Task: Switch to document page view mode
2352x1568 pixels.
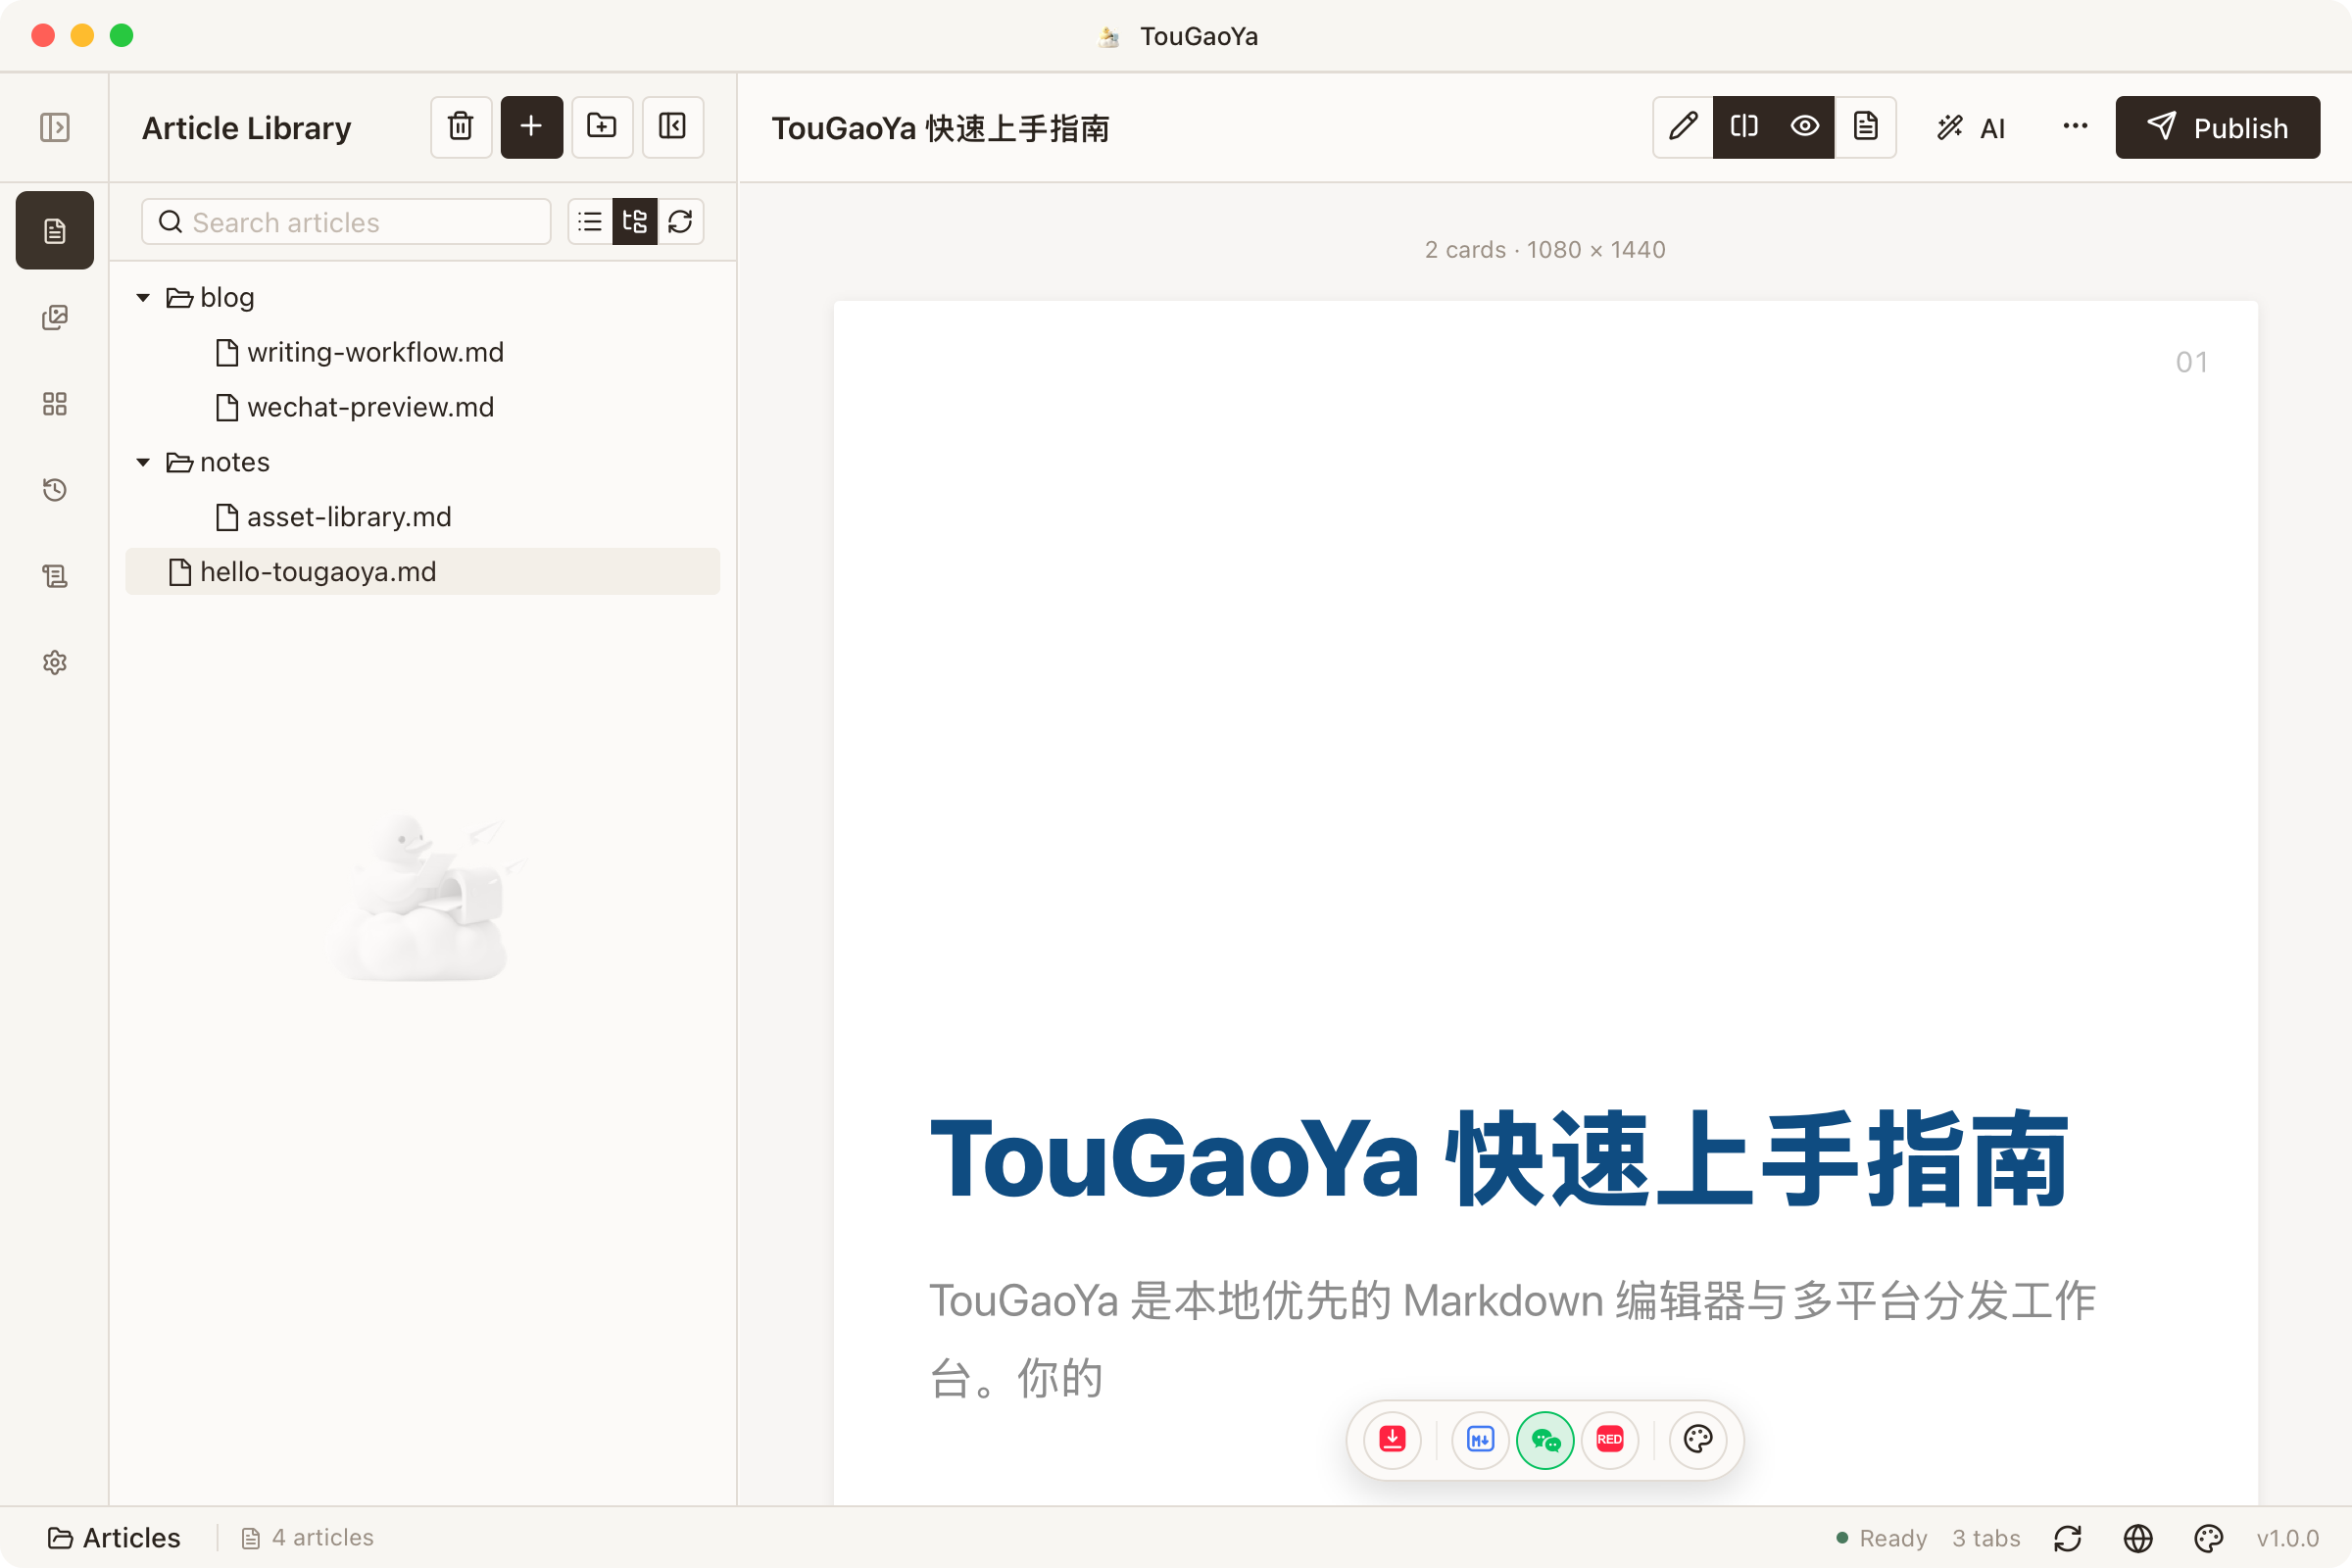Action: (x=1866, y=127)
